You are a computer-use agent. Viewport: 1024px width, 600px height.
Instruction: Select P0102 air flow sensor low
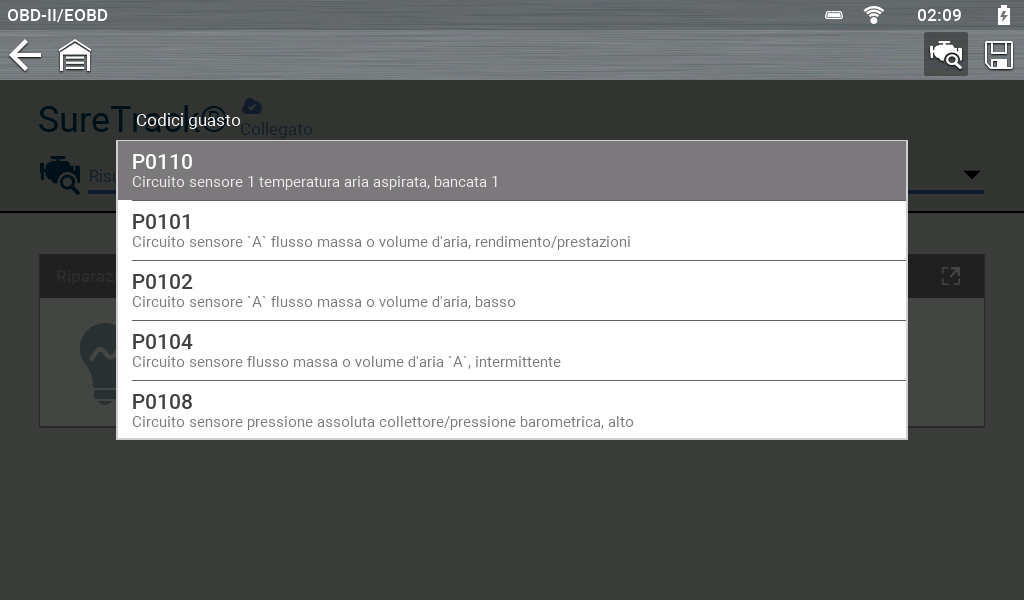point(511,291)
